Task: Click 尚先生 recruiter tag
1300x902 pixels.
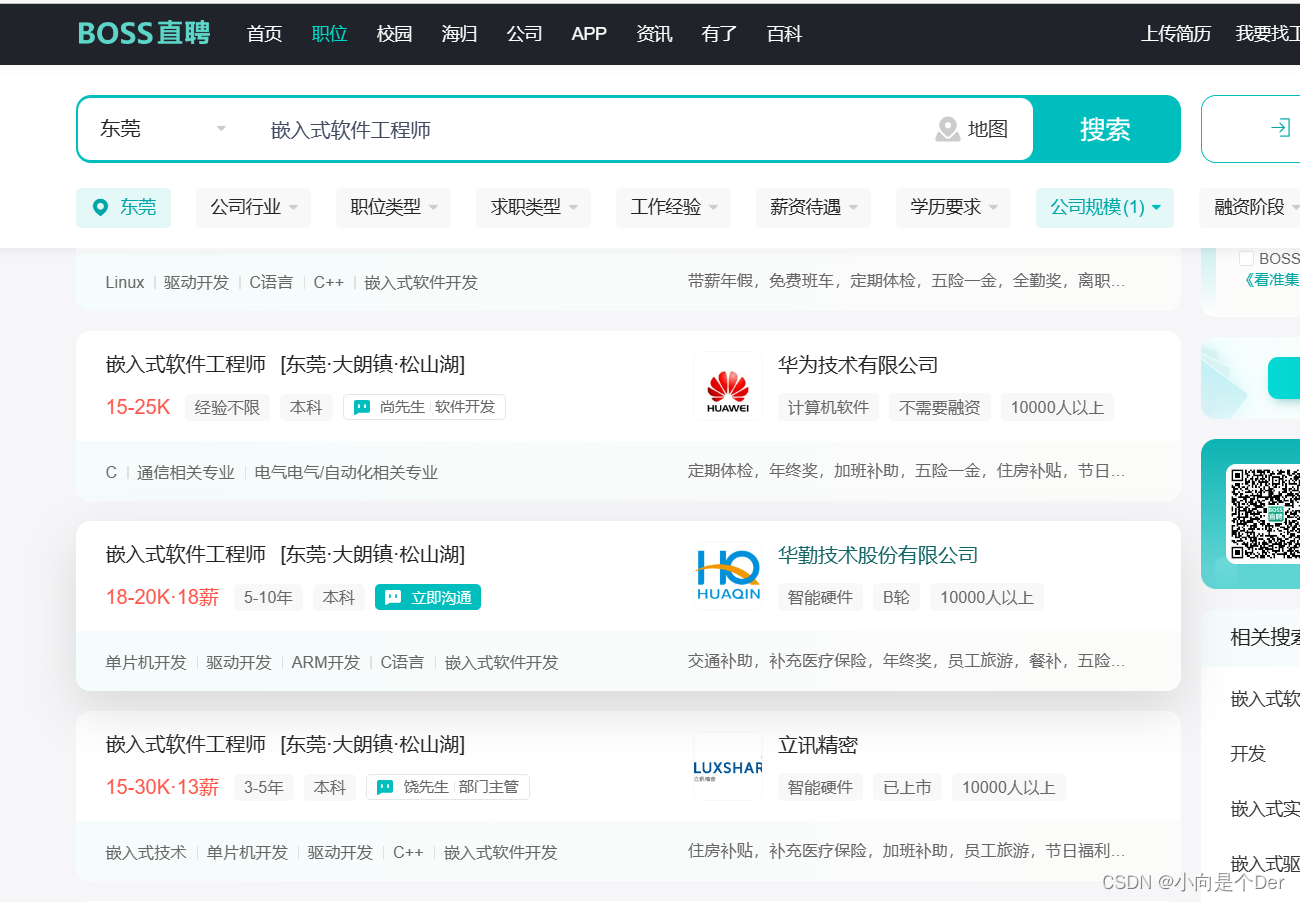Action: [424, 407]
